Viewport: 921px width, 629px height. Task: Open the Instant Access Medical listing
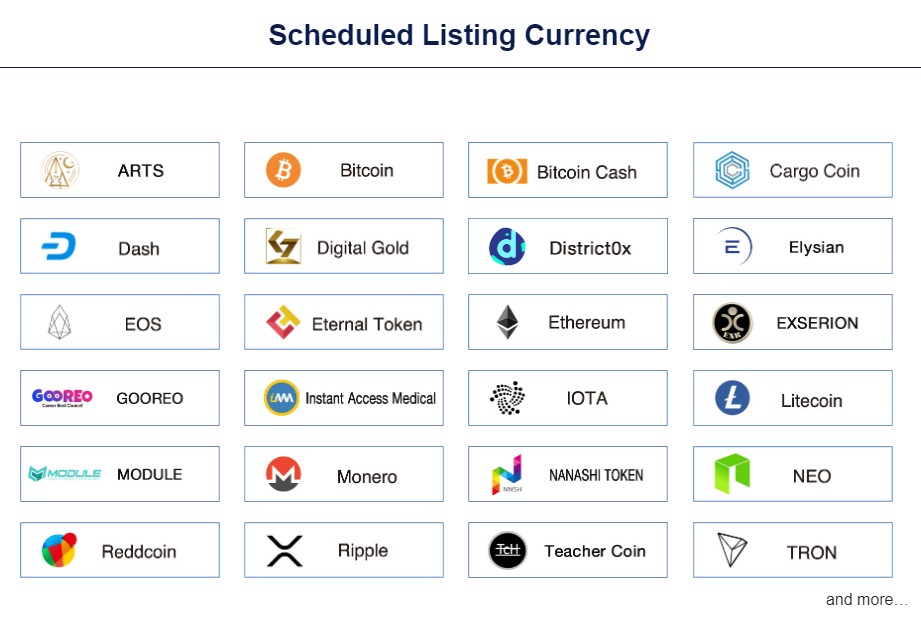pos(344,398)
